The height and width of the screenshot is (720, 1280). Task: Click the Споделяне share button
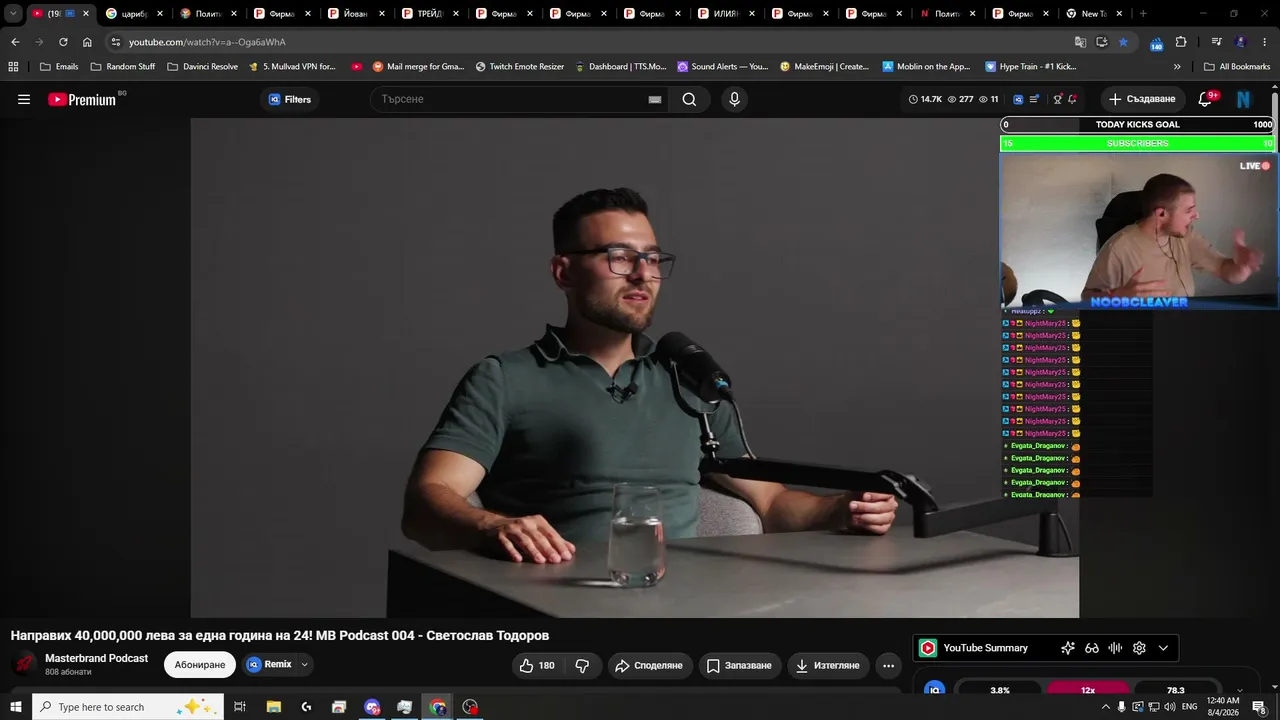click(649, 665)
